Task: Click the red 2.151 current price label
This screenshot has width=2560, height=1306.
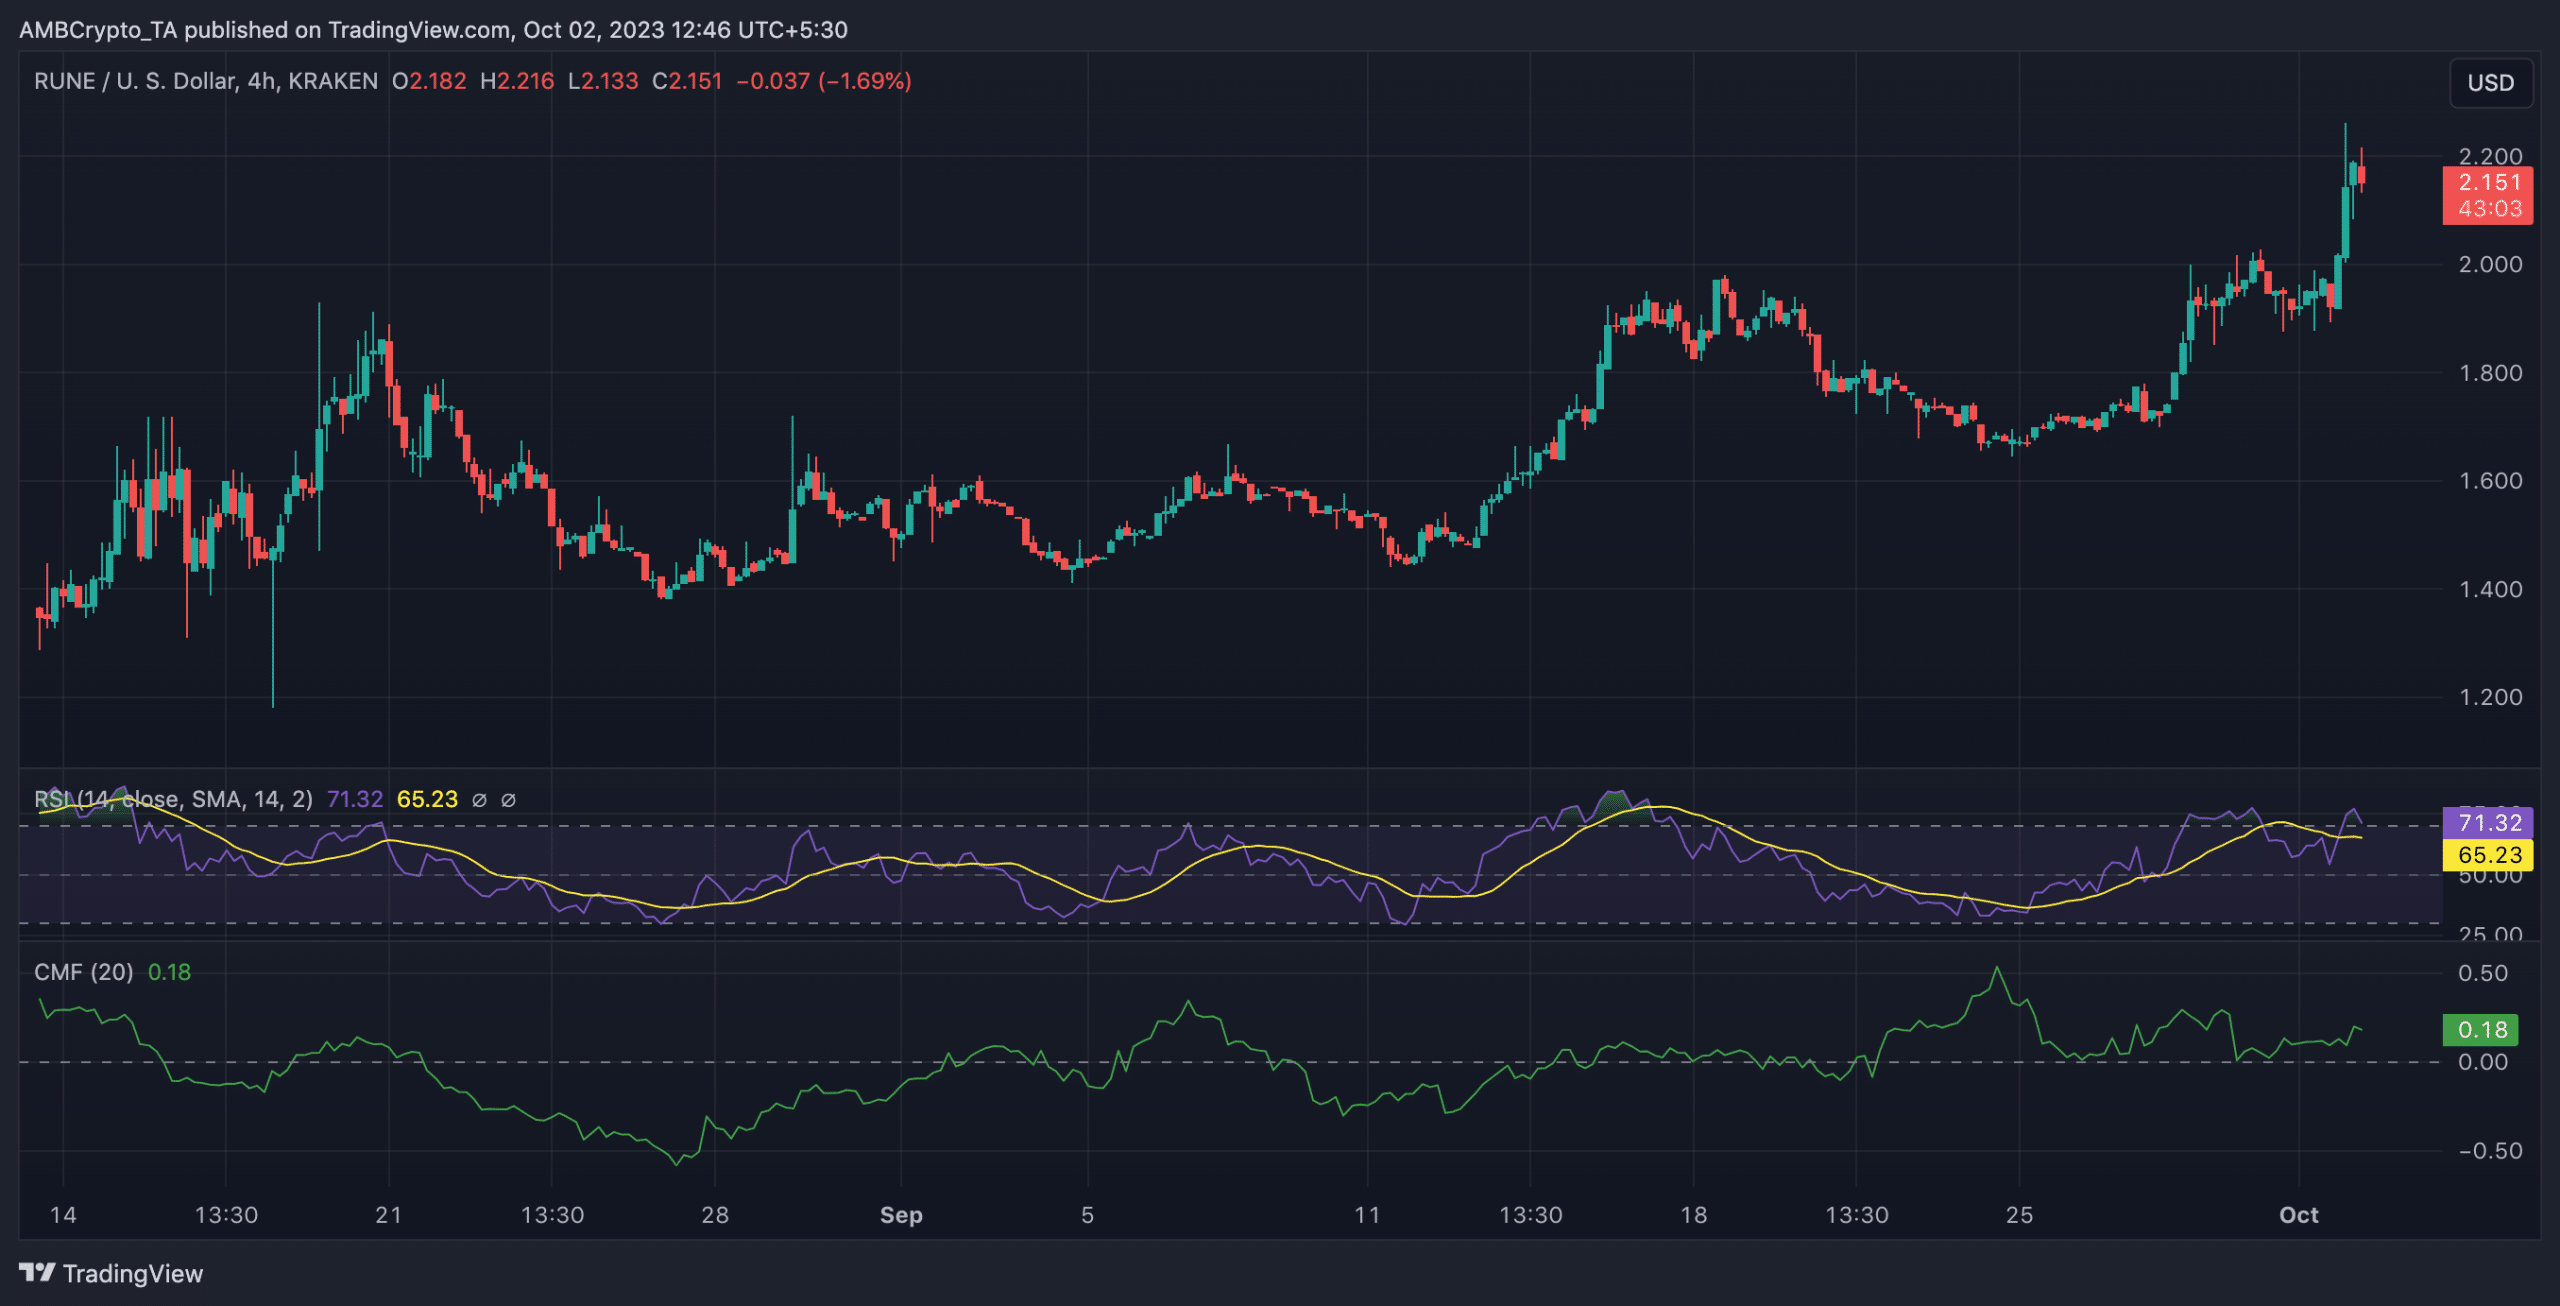Action: pyautogui.click(x=2489, y=182)
